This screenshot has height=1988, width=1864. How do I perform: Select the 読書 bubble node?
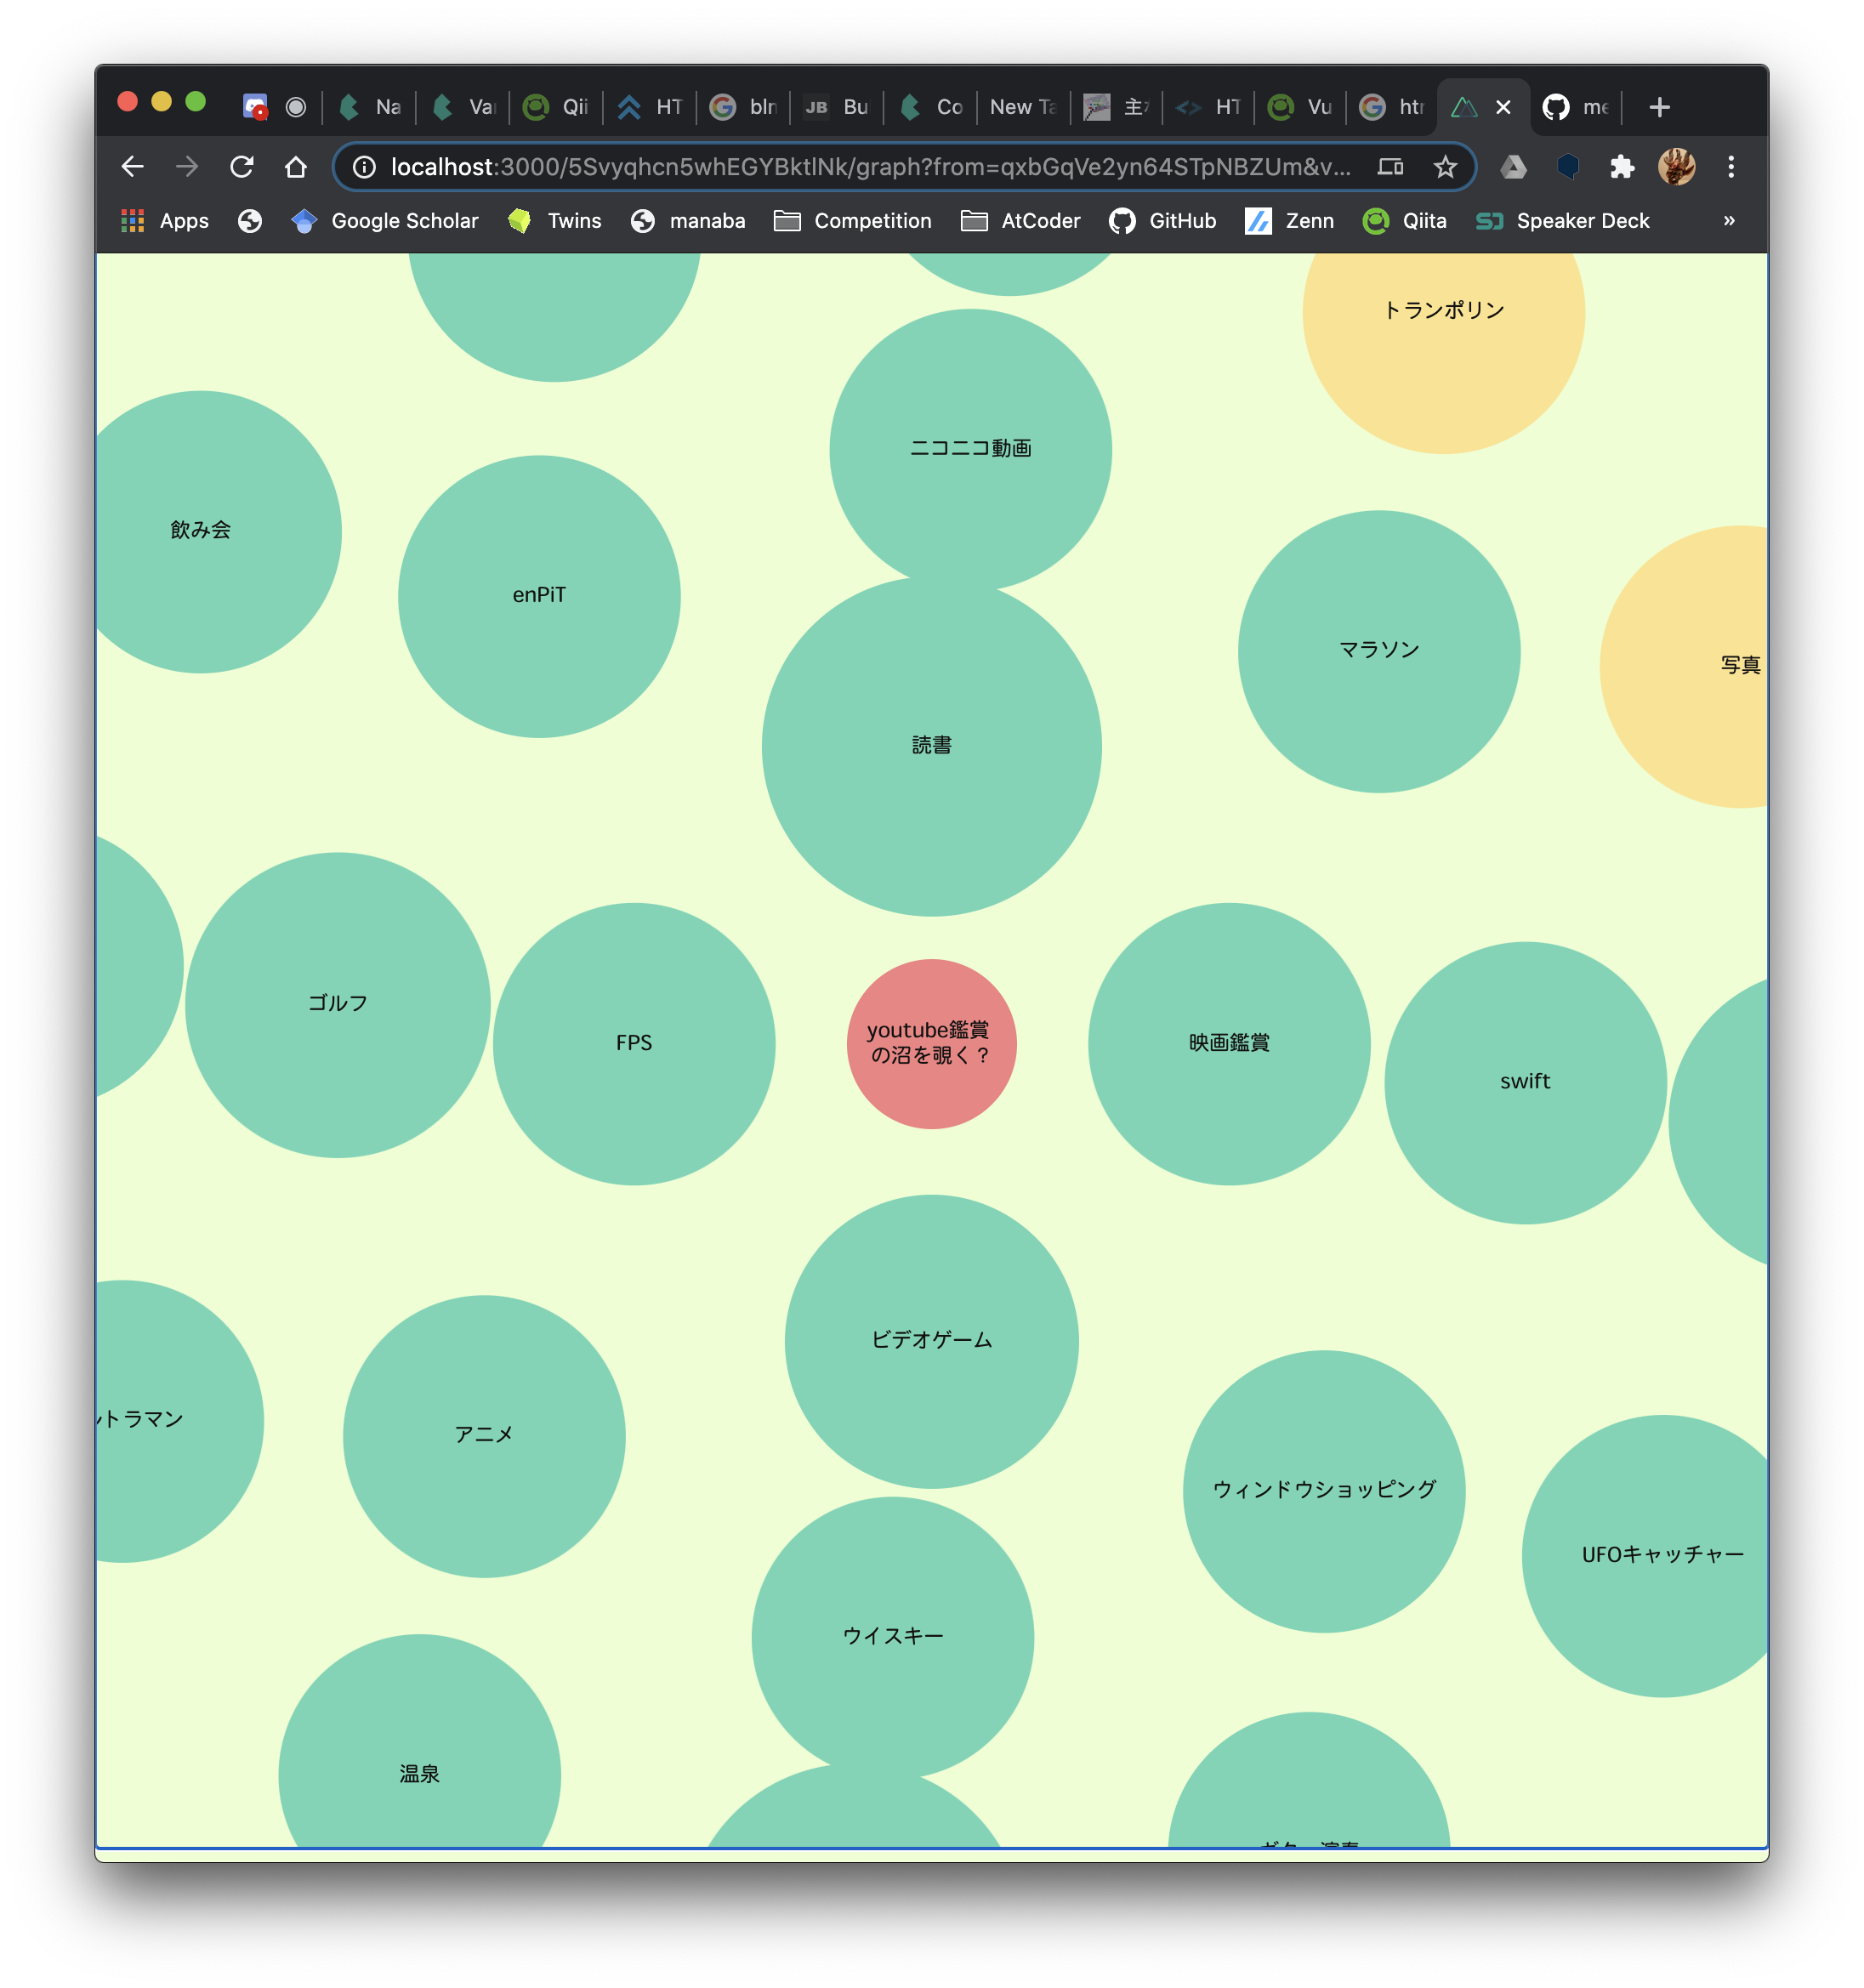pos(931,746)
